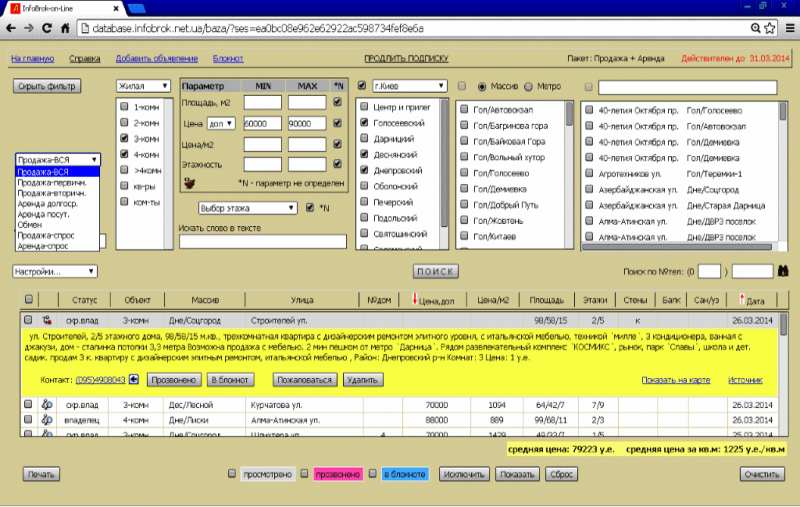800x507 pixels.
Task: Open the г.Киев city dropdown
Action: click(410, 86)
